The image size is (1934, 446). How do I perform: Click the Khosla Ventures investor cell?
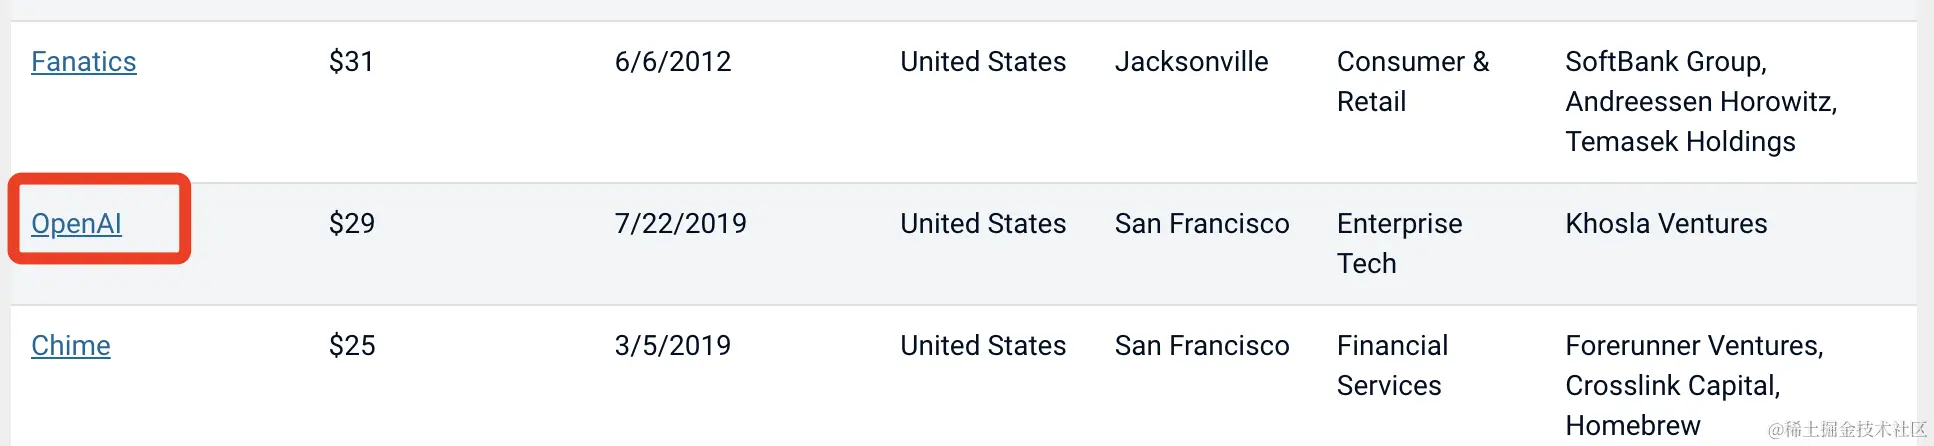(1666, 224)
